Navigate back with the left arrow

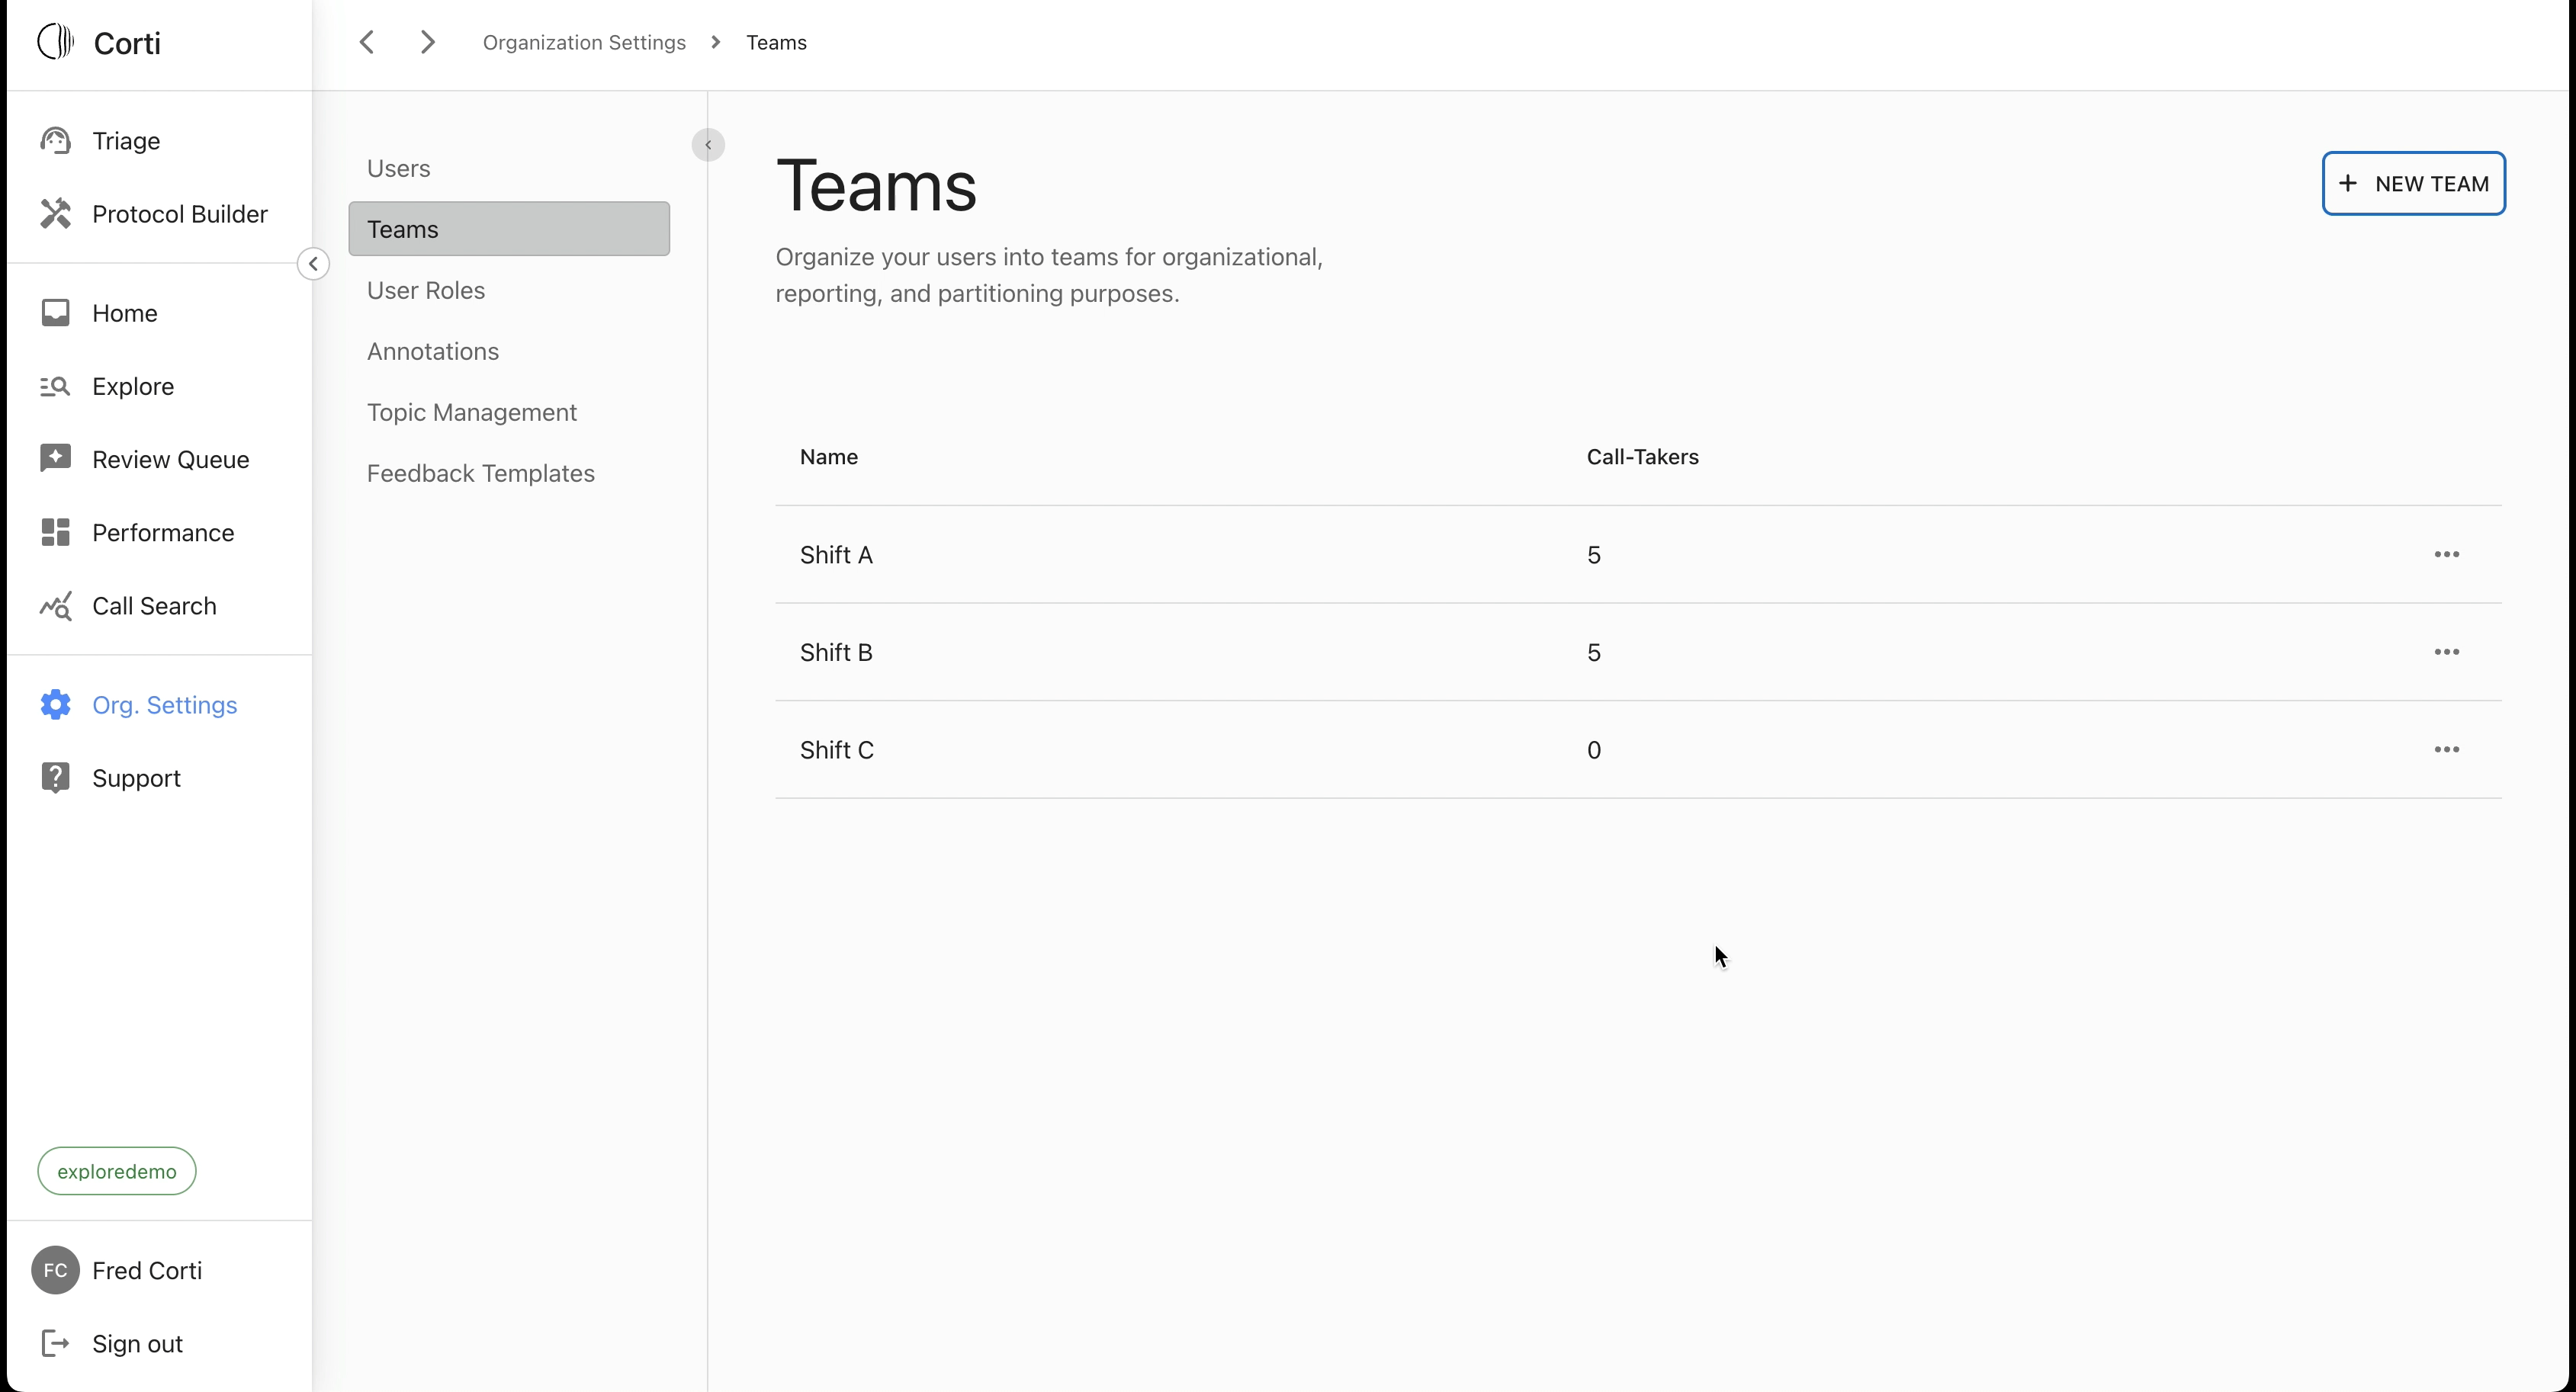point(367,42)
